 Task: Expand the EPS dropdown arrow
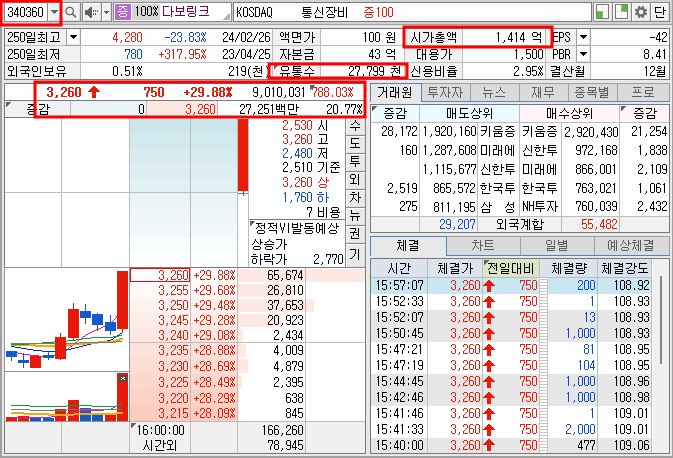pyautogui.click(x=583, y=37)
